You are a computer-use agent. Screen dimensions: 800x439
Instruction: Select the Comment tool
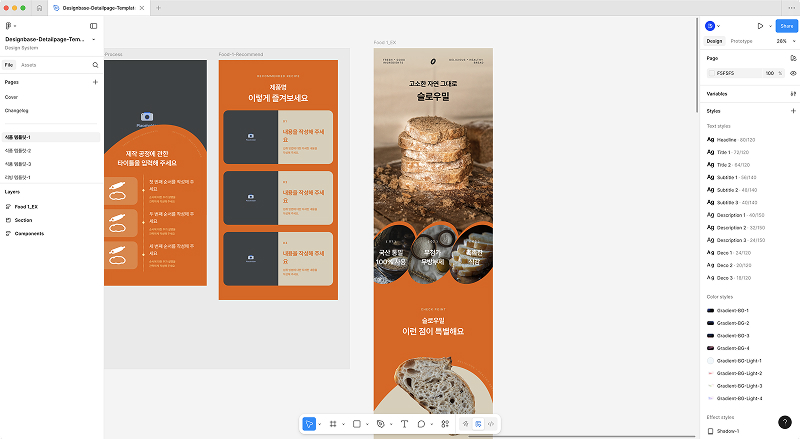(421, 424)
